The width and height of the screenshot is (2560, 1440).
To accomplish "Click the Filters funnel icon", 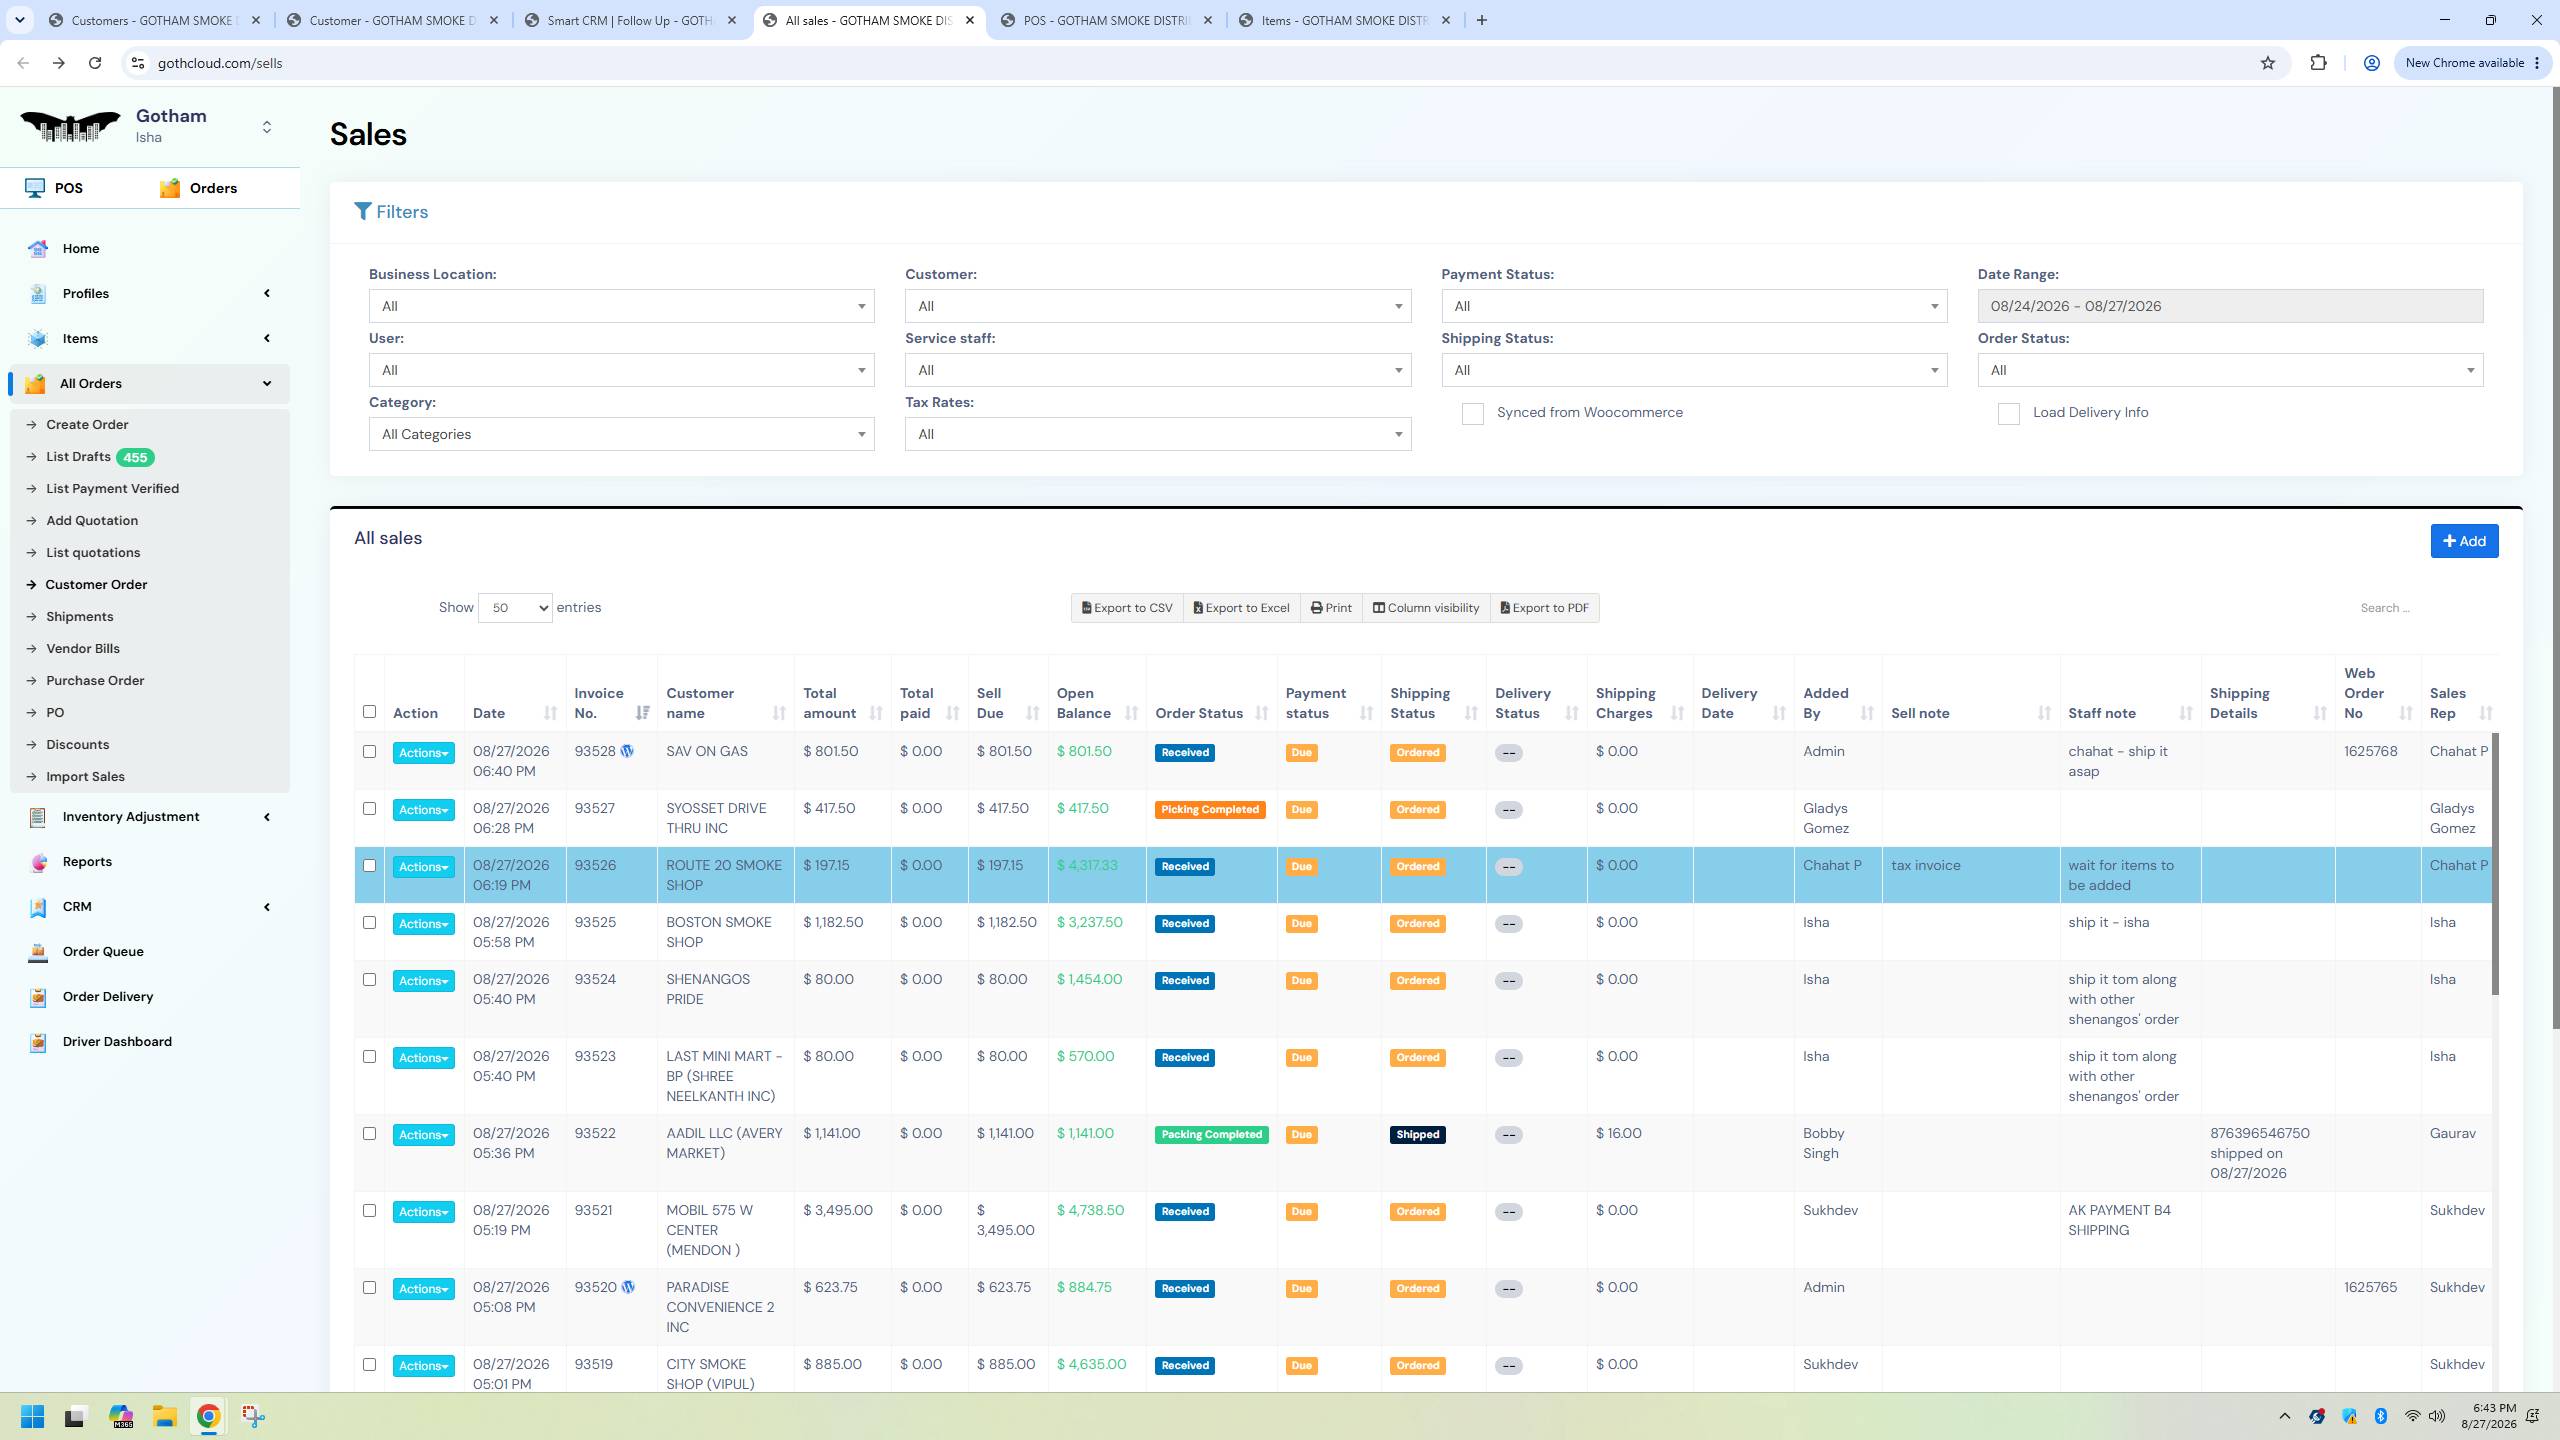I will (363, 212).
